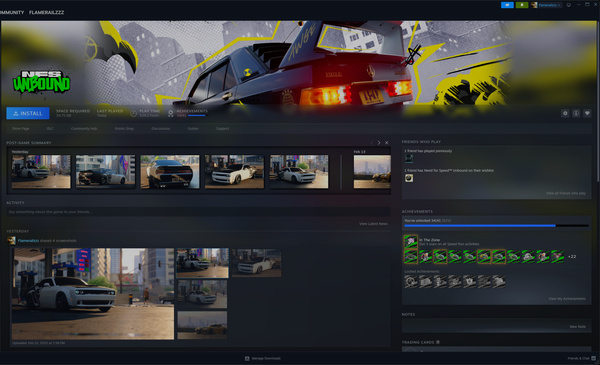Image resolution: width=600 pixels, height=365 pixels.
Task: Click the activity status input field
Action: click(198, 212)
